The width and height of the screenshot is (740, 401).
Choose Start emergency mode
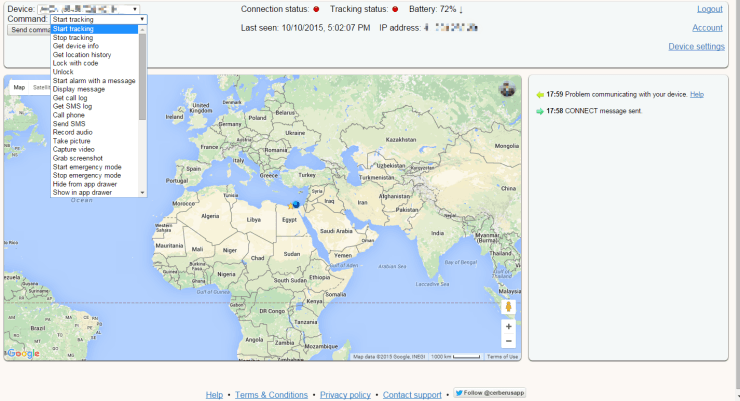pyautogui.click(x=94, y=167)
